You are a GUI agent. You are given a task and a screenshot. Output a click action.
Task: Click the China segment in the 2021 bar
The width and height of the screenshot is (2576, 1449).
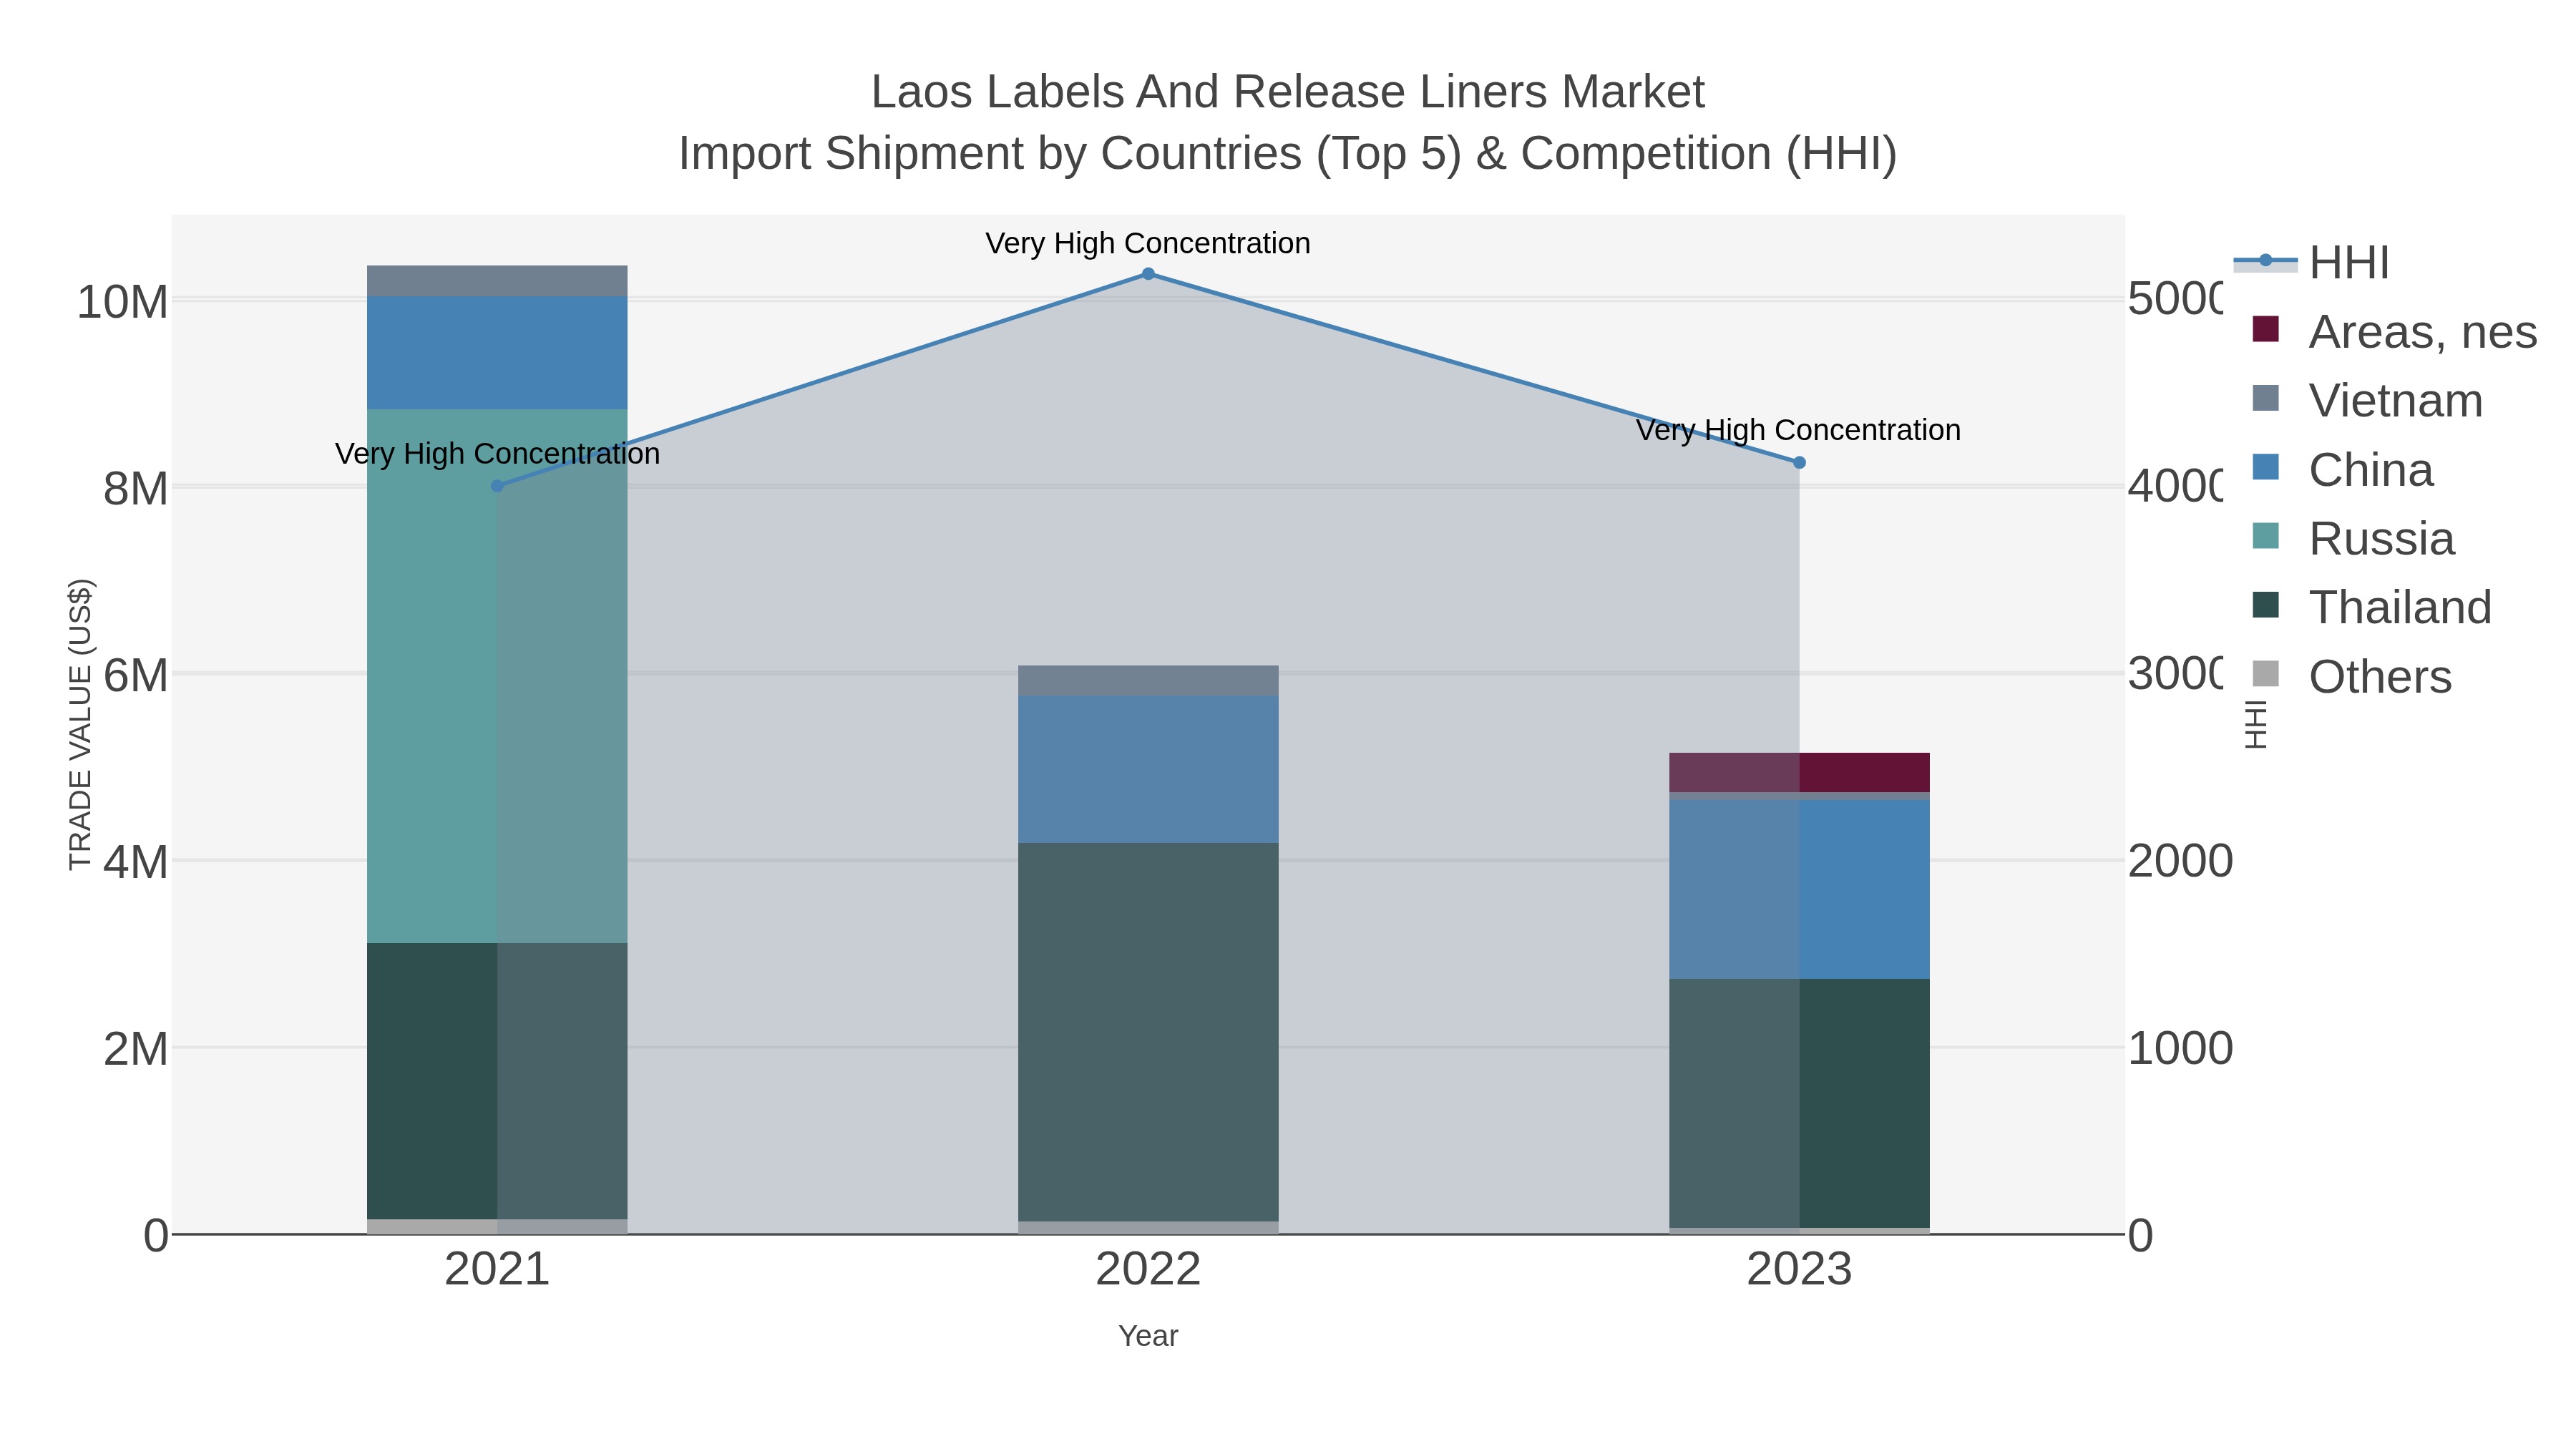pos(497,352)
